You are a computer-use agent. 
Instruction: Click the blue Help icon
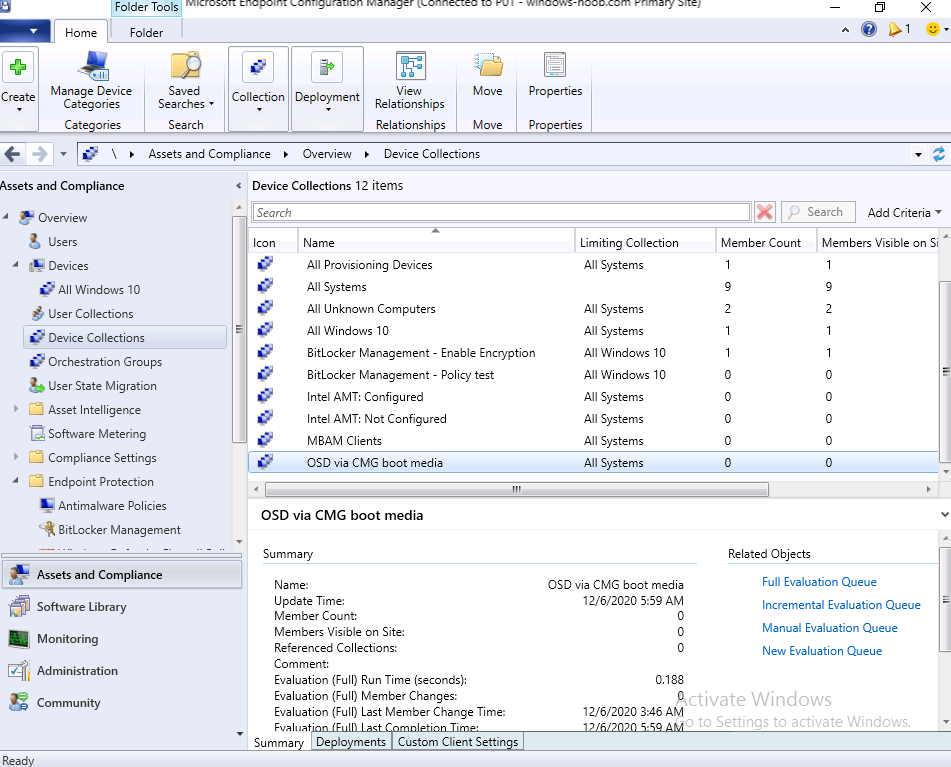(869, 29)
